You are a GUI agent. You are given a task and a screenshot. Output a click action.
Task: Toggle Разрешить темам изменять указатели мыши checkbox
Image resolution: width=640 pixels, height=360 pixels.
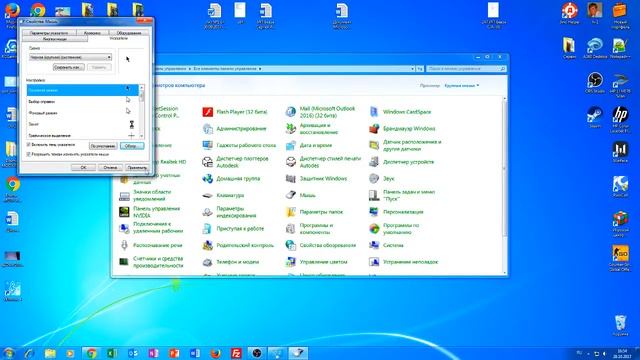pos(29,154)
